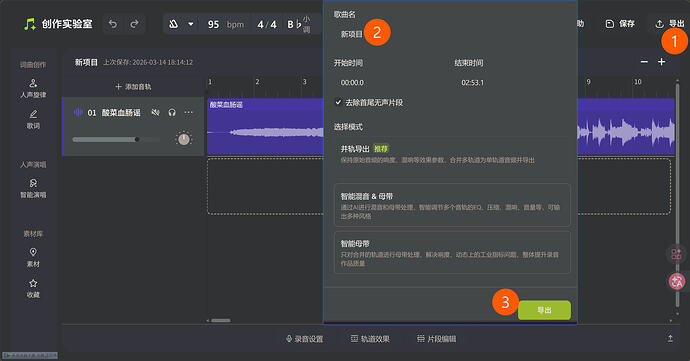690x361 pixels.
Task: Open 轨道效果 in the bottom bar
Action: tap(370, 339)
